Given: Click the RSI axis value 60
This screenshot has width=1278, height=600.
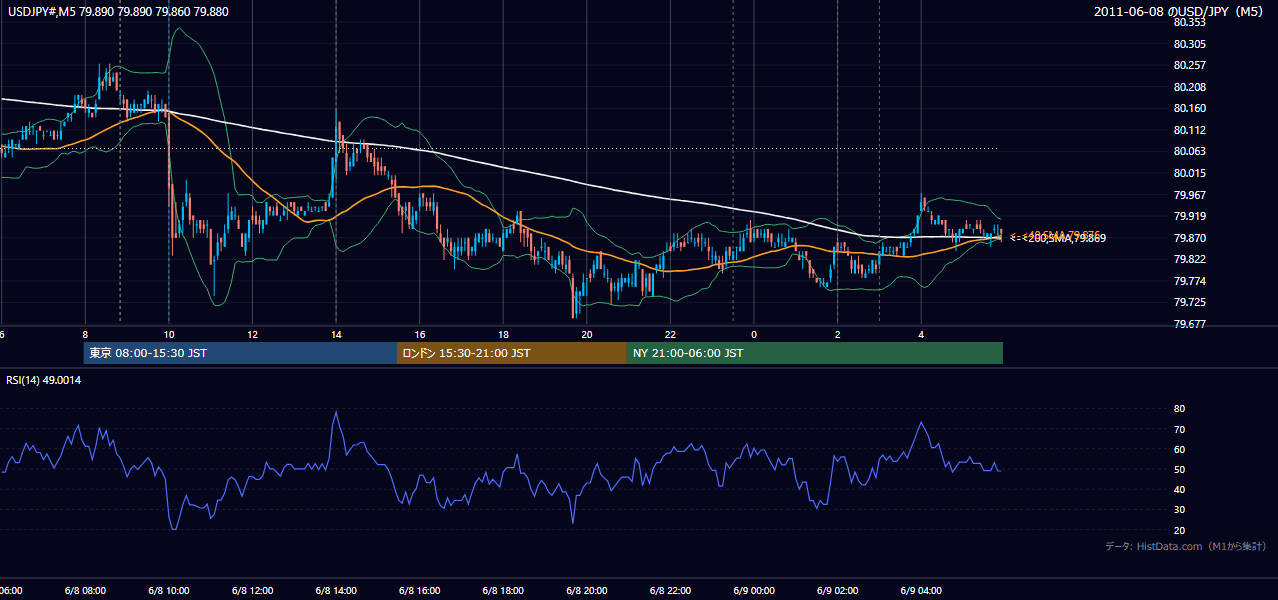Looking at the screenshot, I should click(x=1179, y=449).
